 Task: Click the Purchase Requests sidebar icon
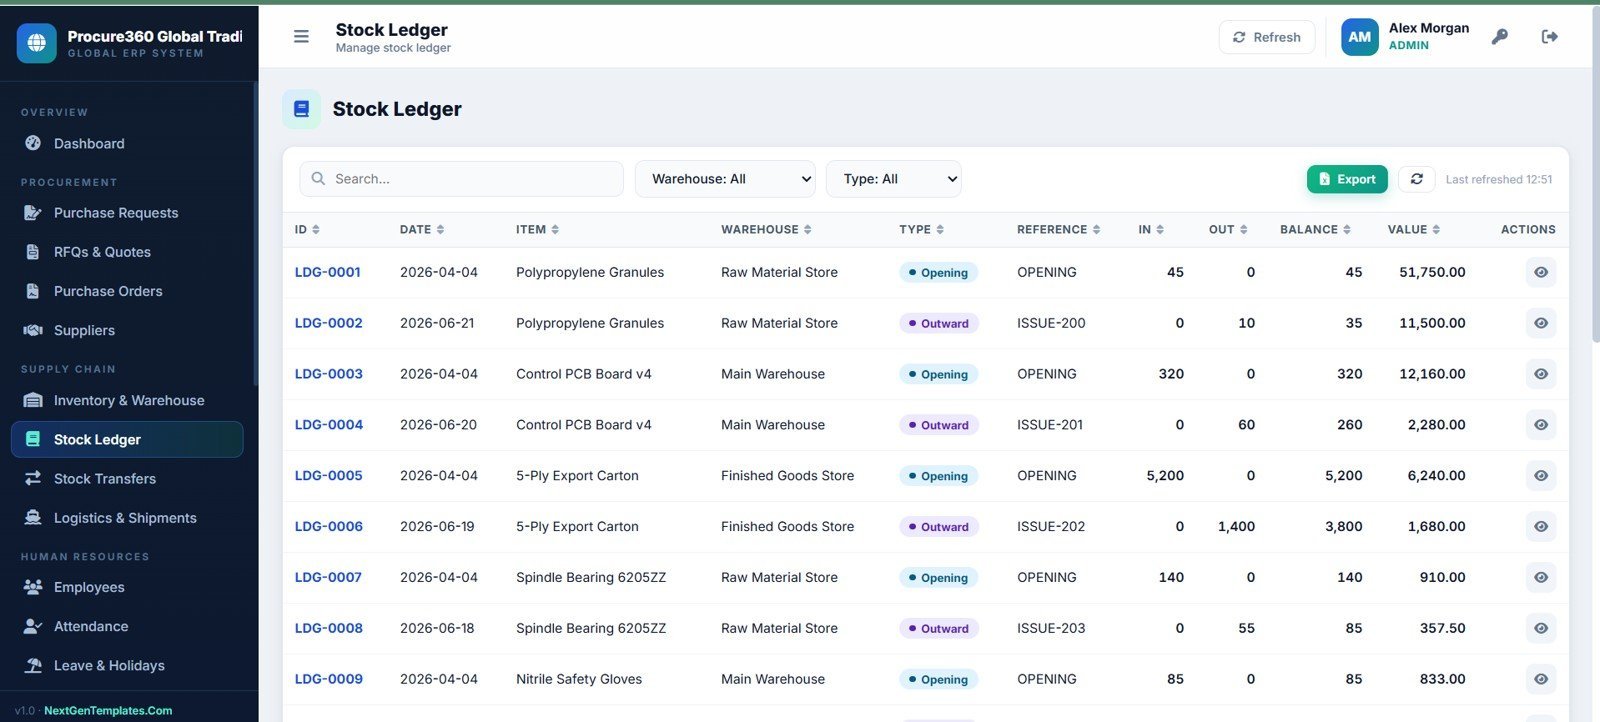[x=33, y=212]
